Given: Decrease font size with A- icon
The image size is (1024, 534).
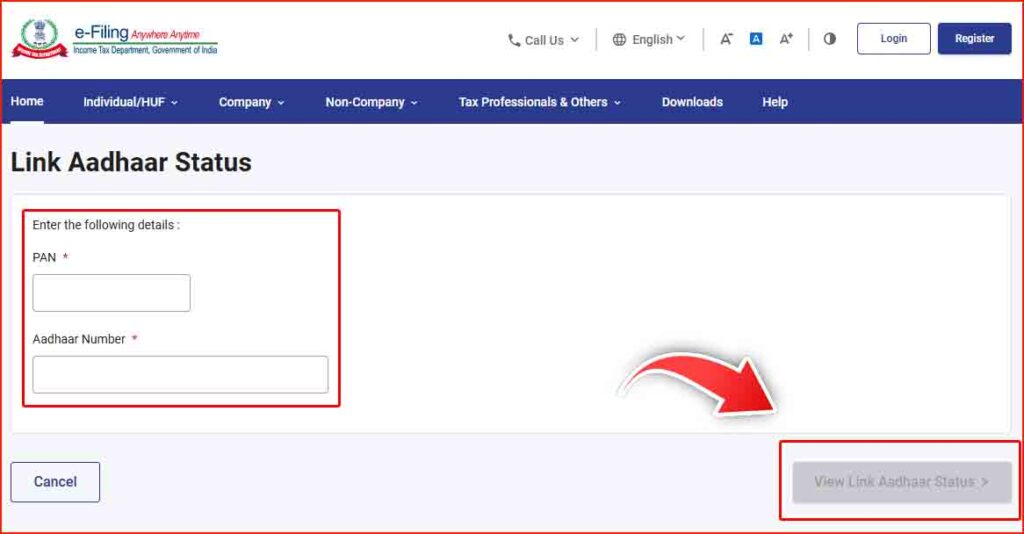Looking at the screenshot, I should coord(726,39).
